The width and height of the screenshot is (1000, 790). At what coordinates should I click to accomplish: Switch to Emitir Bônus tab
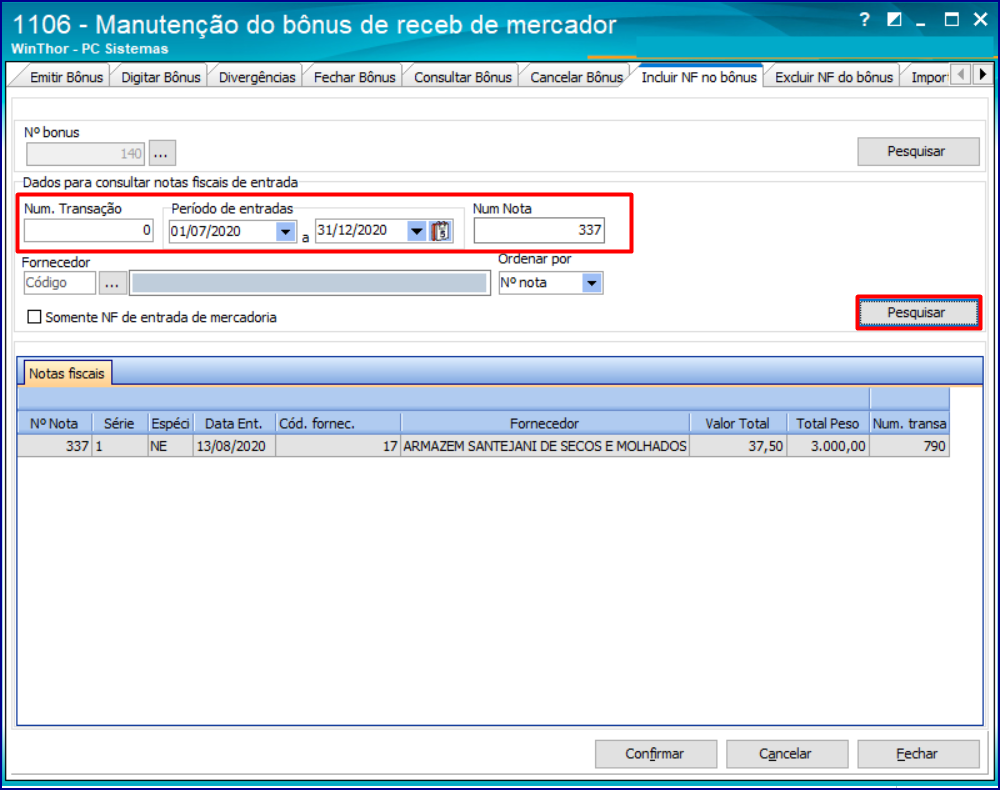(66, 77)
